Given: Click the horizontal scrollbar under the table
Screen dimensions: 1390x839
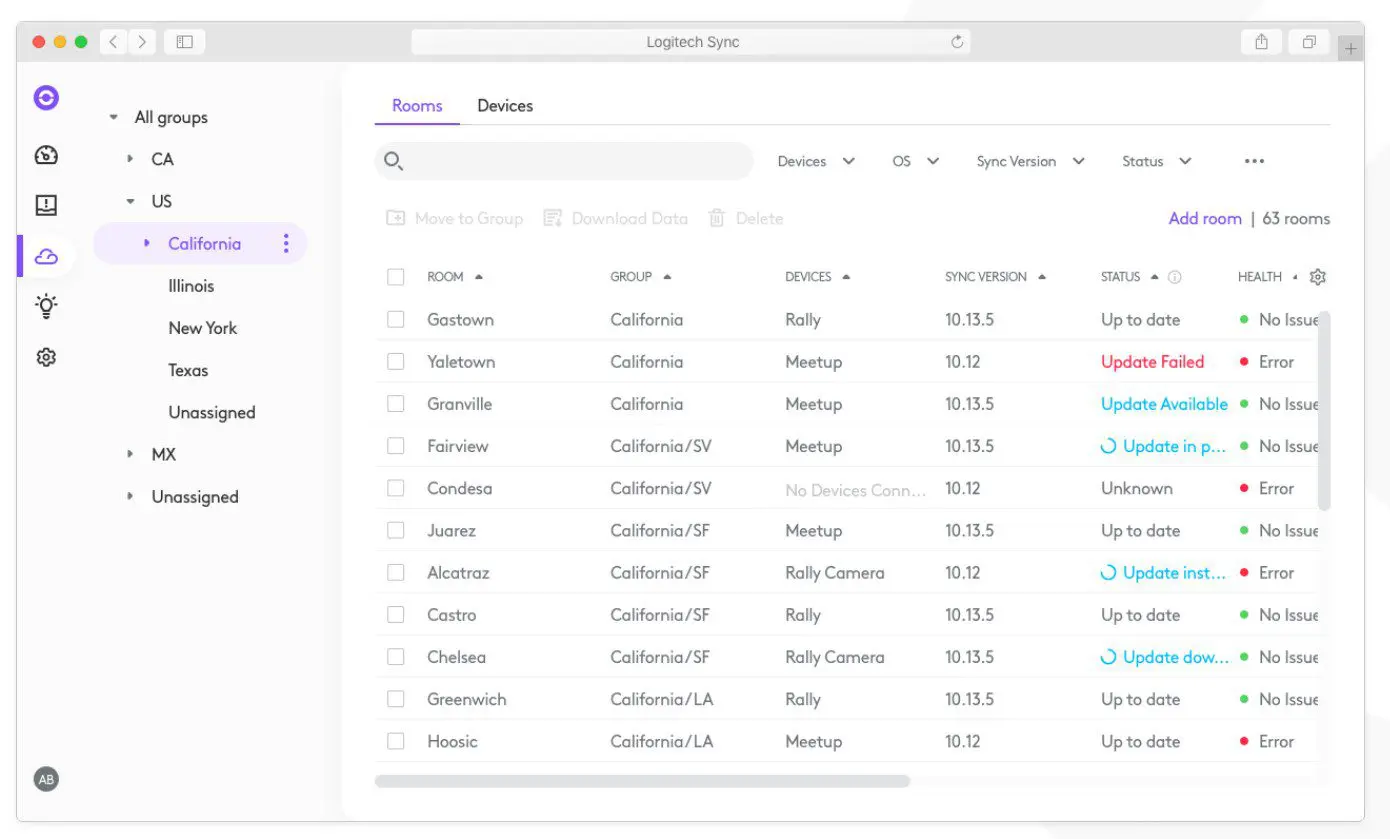Looking at the screenshot, I should (642, 781).
